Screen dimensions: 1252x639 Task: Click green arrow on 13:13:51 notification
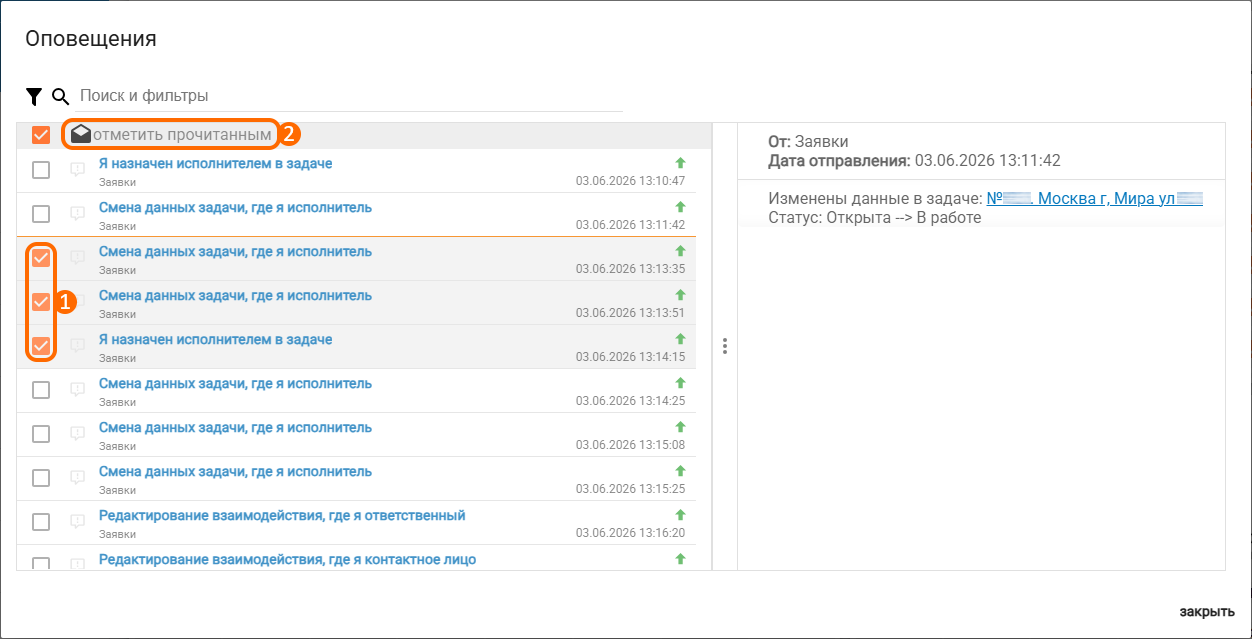(x=680, y=294)
